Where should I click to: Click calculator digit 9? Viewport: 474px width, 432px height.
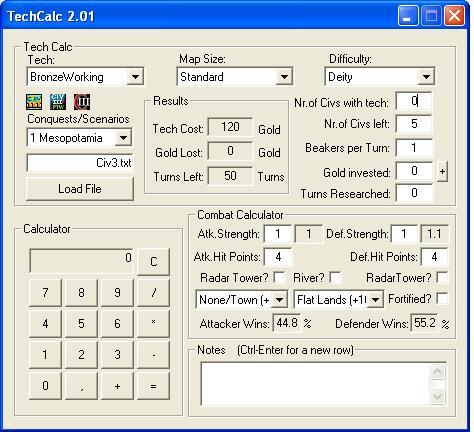[117, 293]
